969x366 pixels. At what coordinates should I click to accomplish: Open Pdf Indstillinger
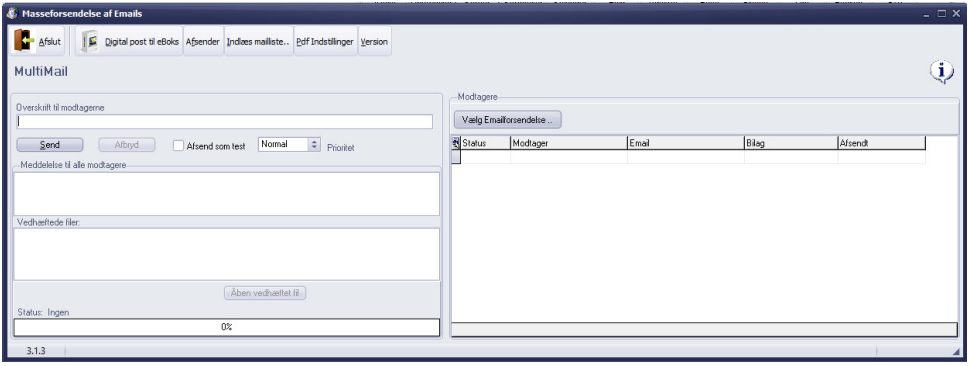pyautogui.click(x=325, y=41)
